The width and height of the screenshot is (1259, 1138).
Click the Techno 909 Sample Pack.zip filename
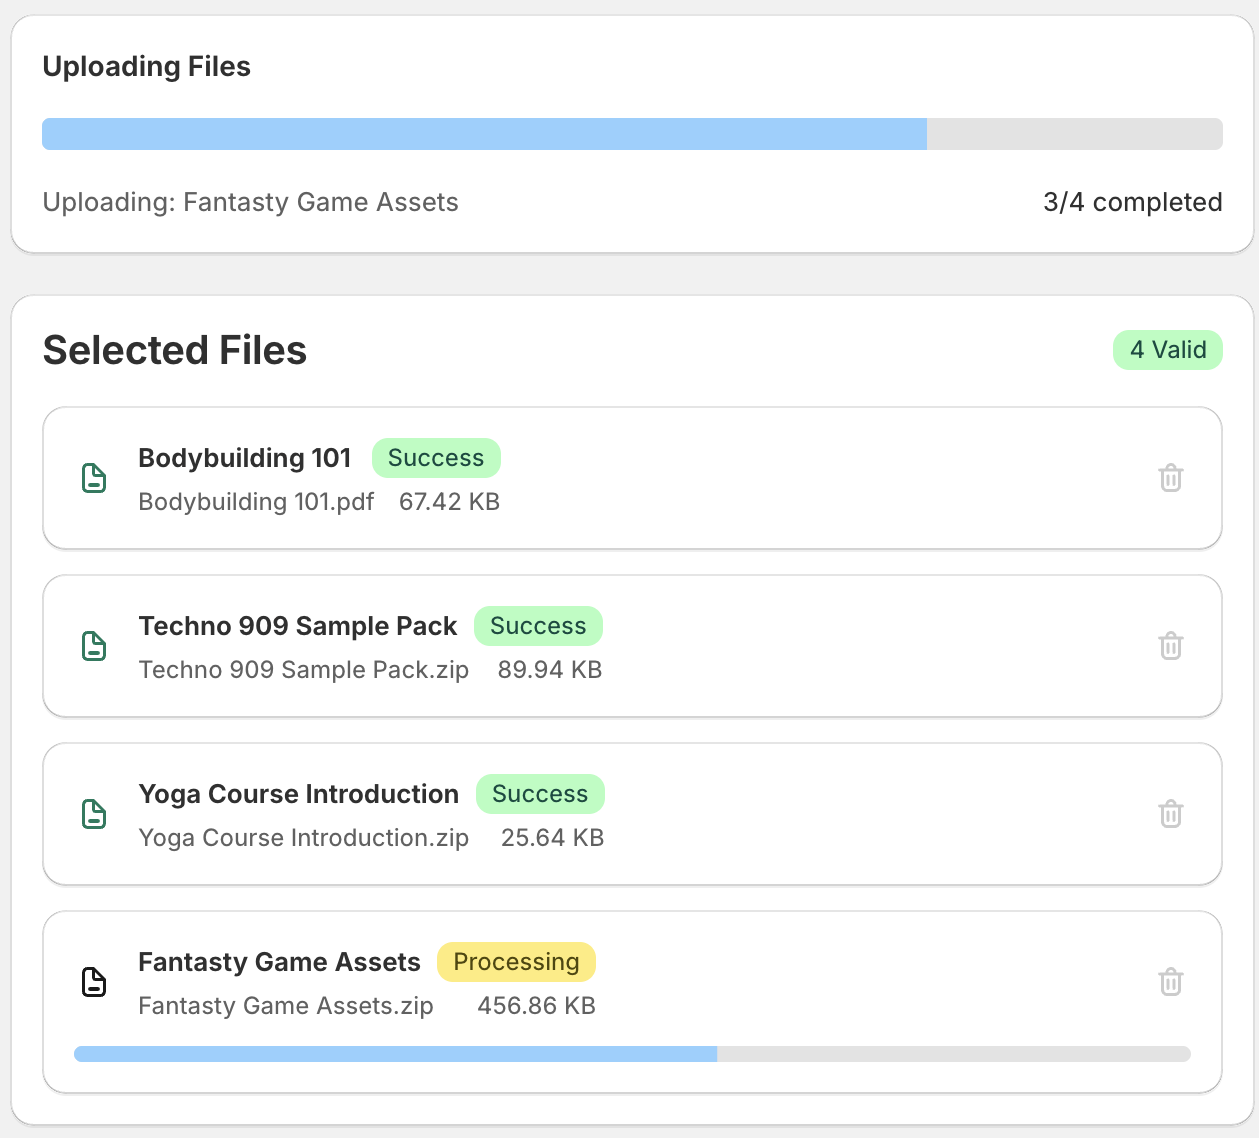[x=303, y=670]
